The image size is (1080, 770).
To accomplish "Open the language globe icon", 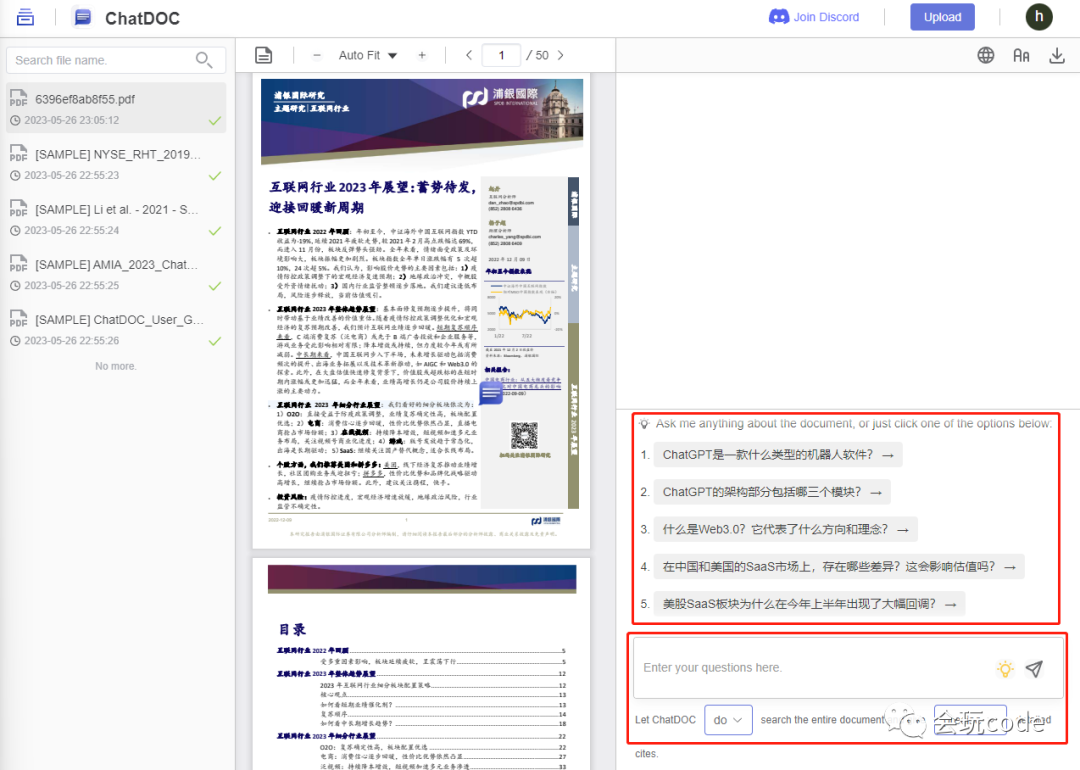I will pyautogui.click(x=985, y=55).
